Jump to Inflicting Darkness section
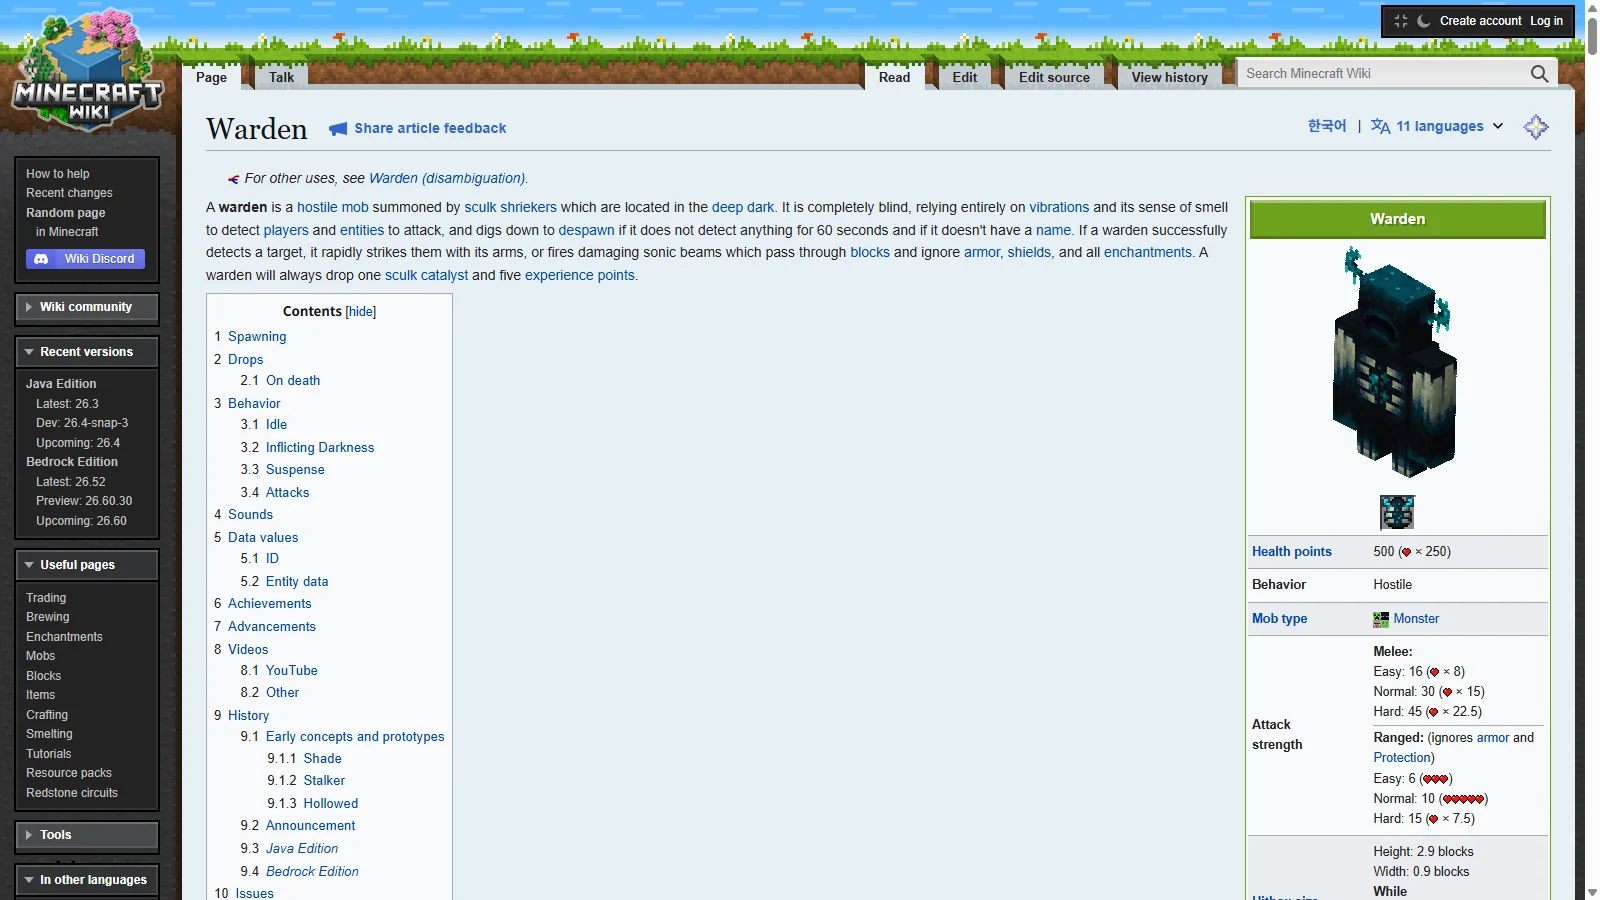1600x900 pixels. click(x=320, y=448)
